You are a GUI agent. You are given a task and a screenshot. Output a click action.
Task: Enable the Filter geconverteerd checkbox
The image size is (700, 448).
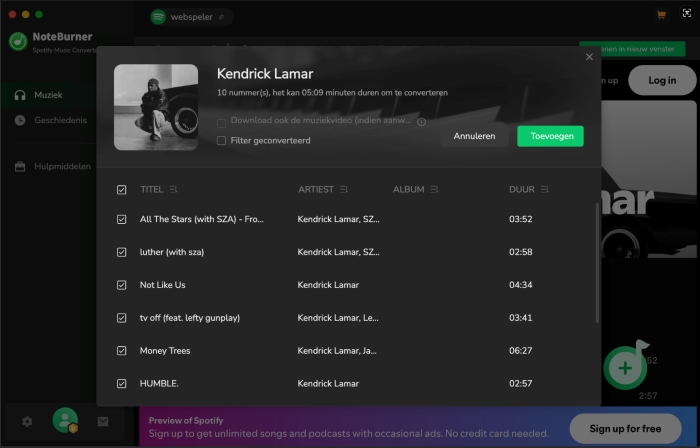pos(221,141)
